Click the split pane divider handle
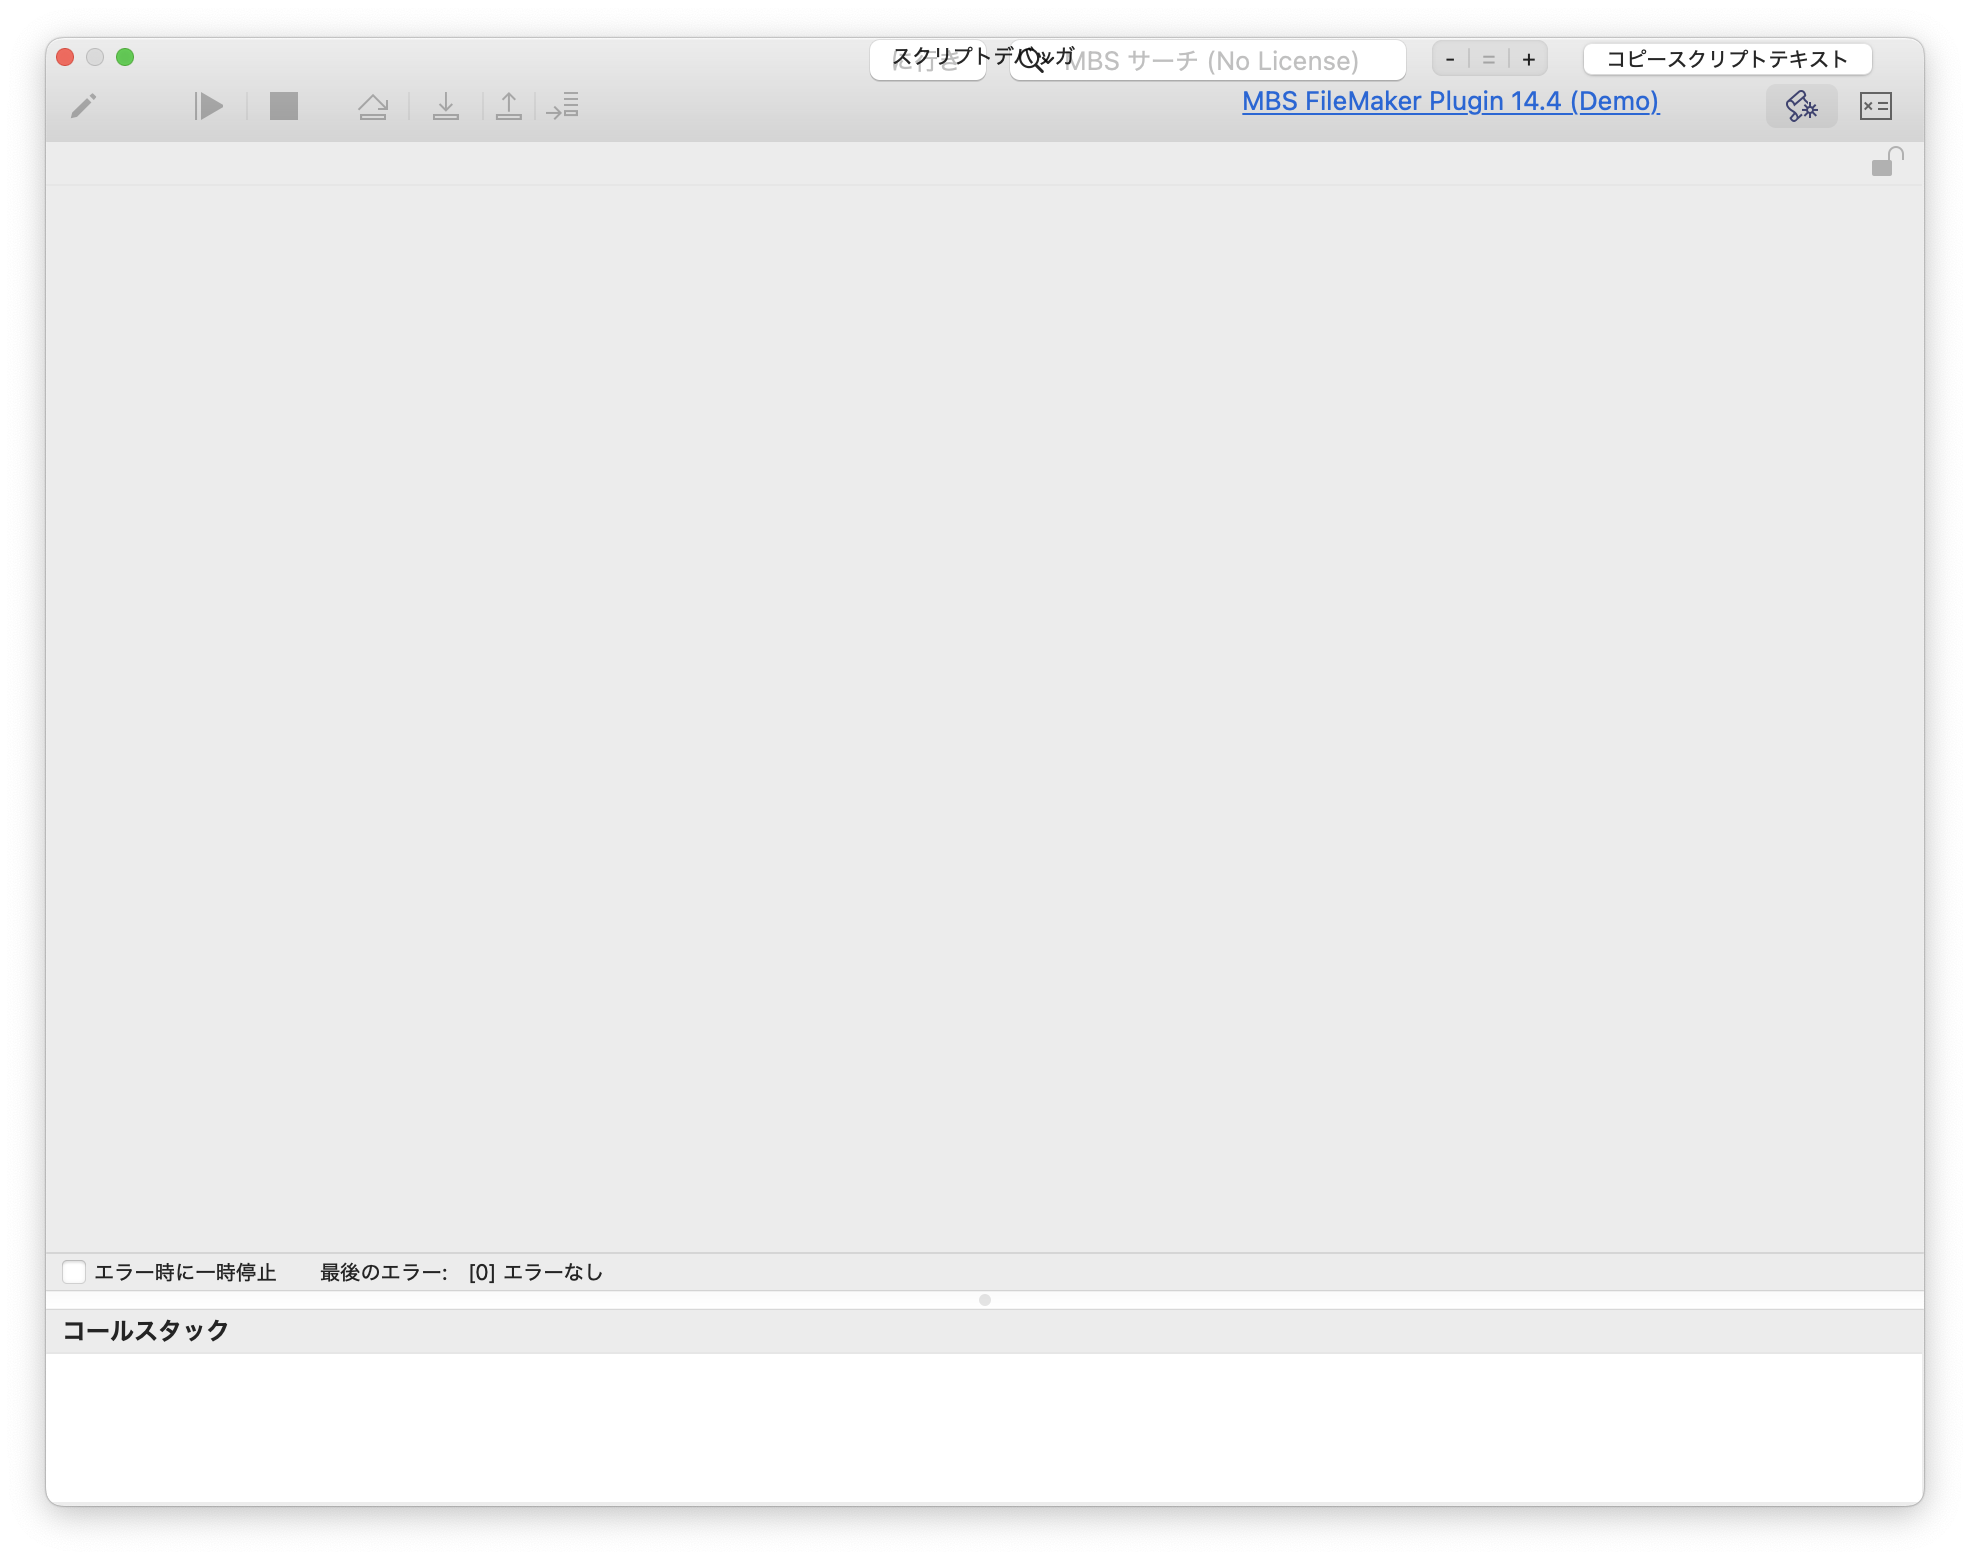 tap(985, 1300)
